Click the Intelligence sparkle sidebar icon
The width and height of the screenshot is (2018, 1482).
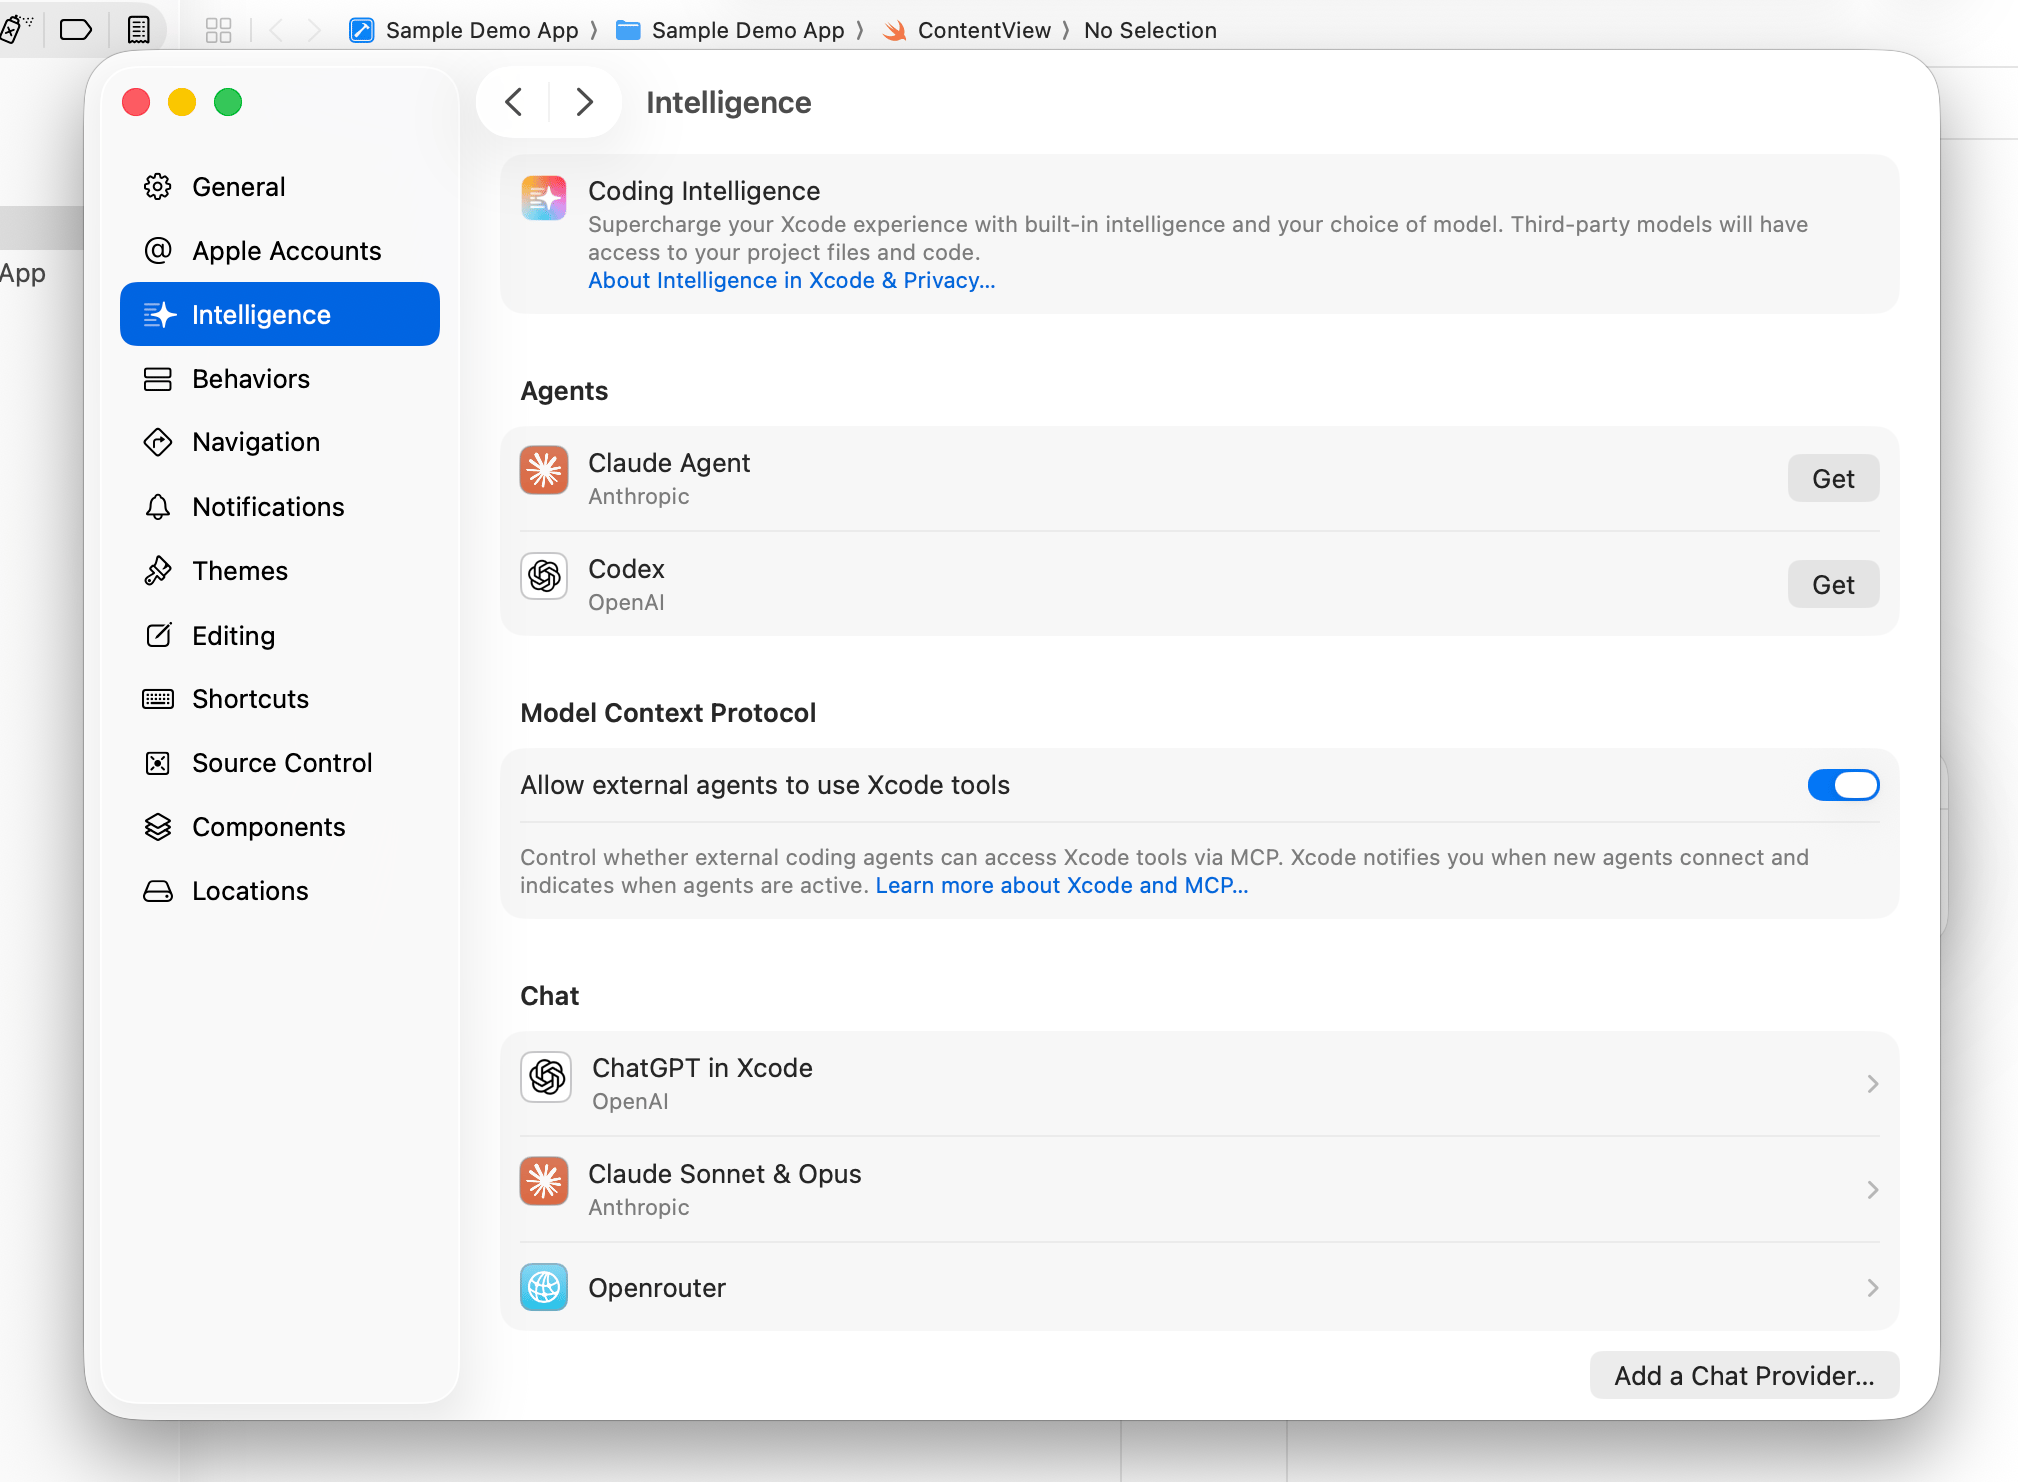pos(160,314)
